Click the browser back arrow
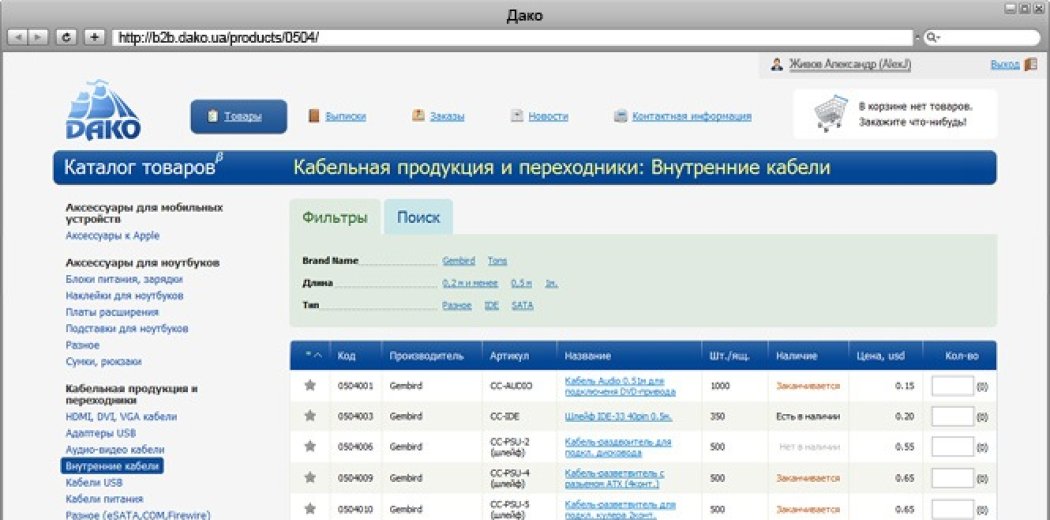This screenshot has width=1050, height=520. click(17, 37)
